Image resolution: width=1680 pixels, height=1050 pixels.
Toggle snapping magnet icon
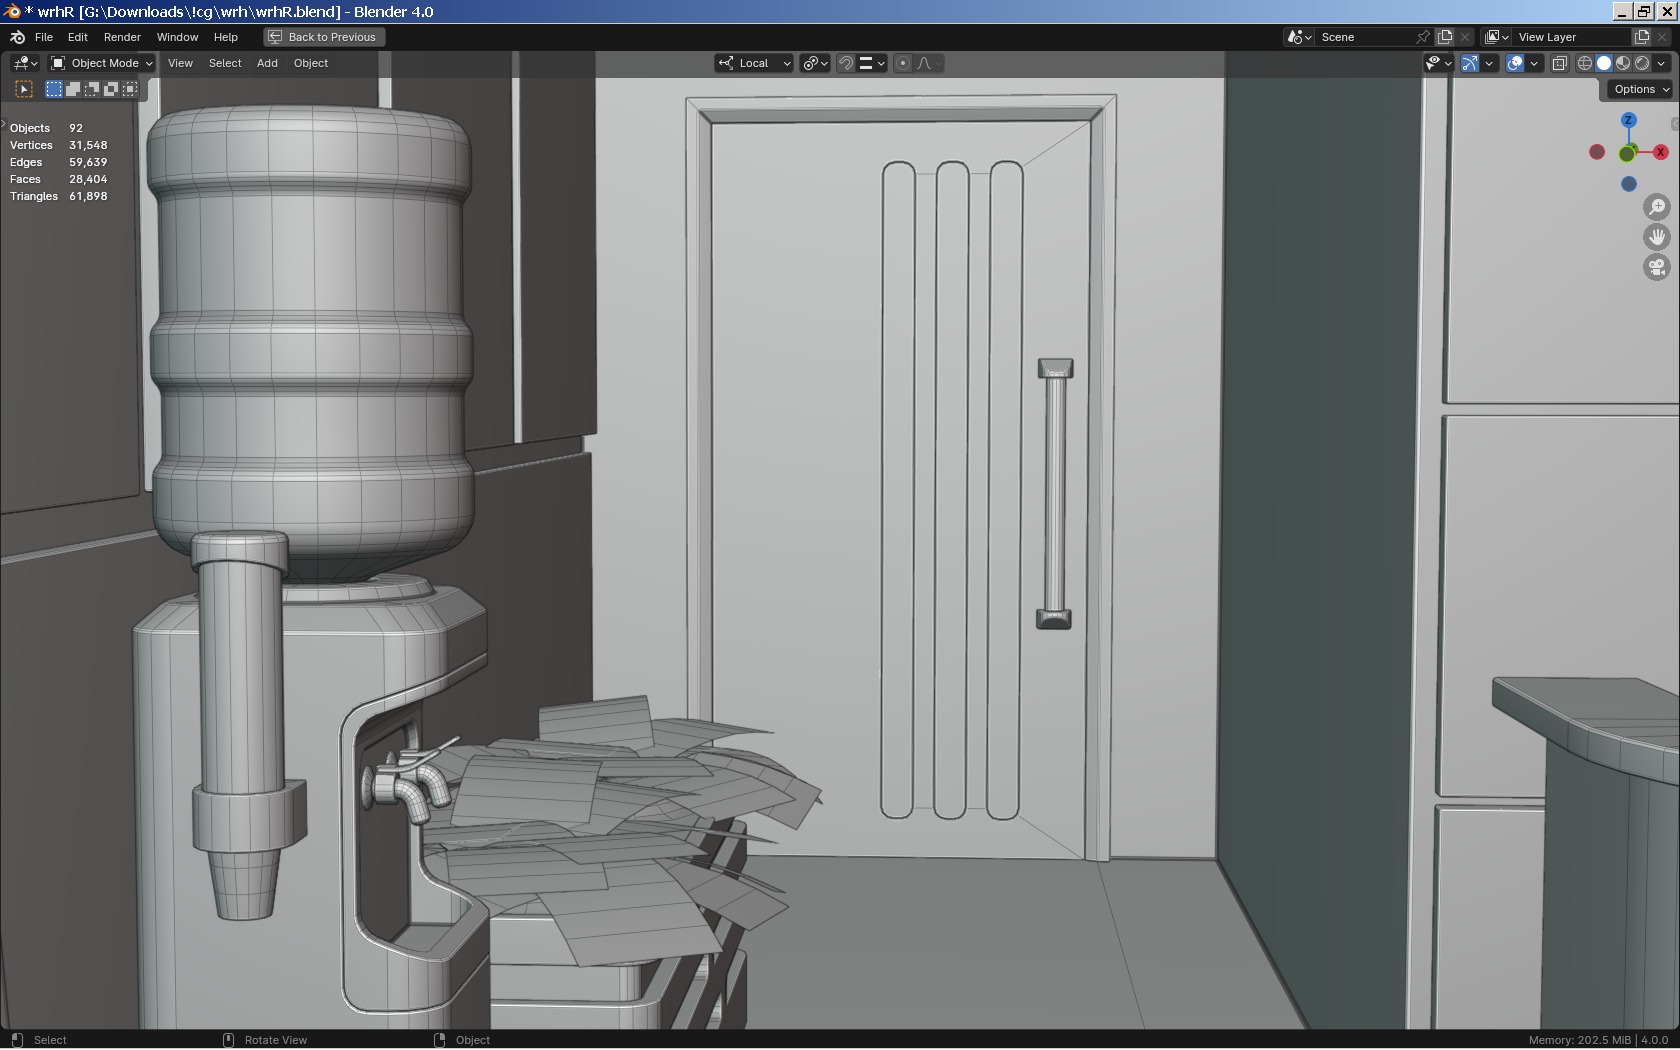click(x=846, y=63)
